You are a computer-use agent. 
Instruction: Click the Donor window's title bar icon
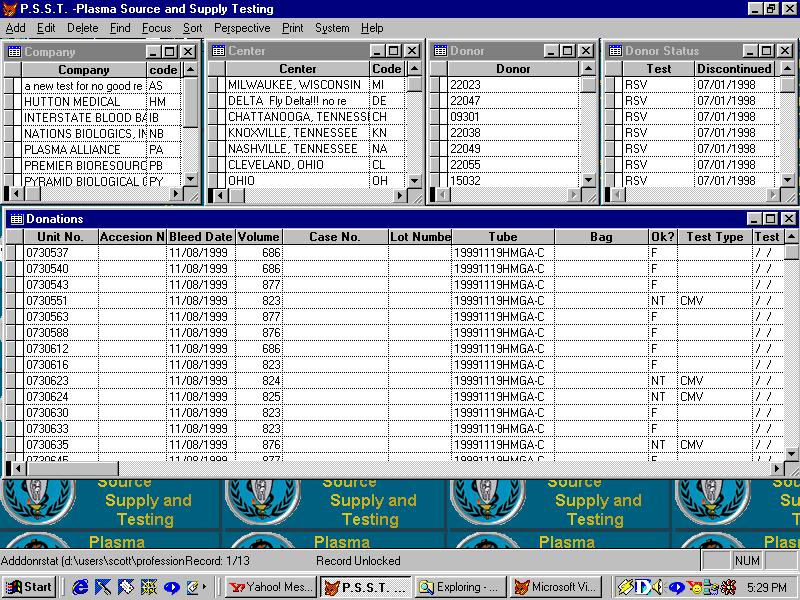[x=441, y=51]
